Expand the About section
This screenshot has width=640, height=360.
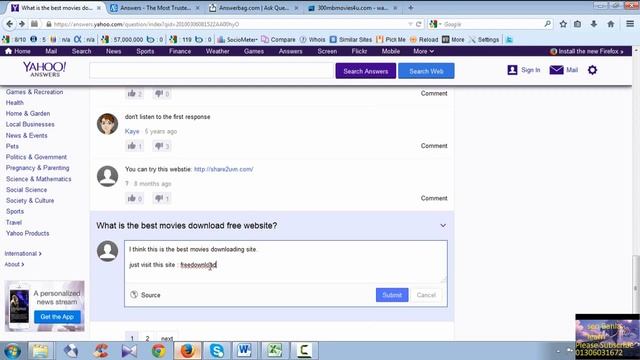(x=14, y=264)
